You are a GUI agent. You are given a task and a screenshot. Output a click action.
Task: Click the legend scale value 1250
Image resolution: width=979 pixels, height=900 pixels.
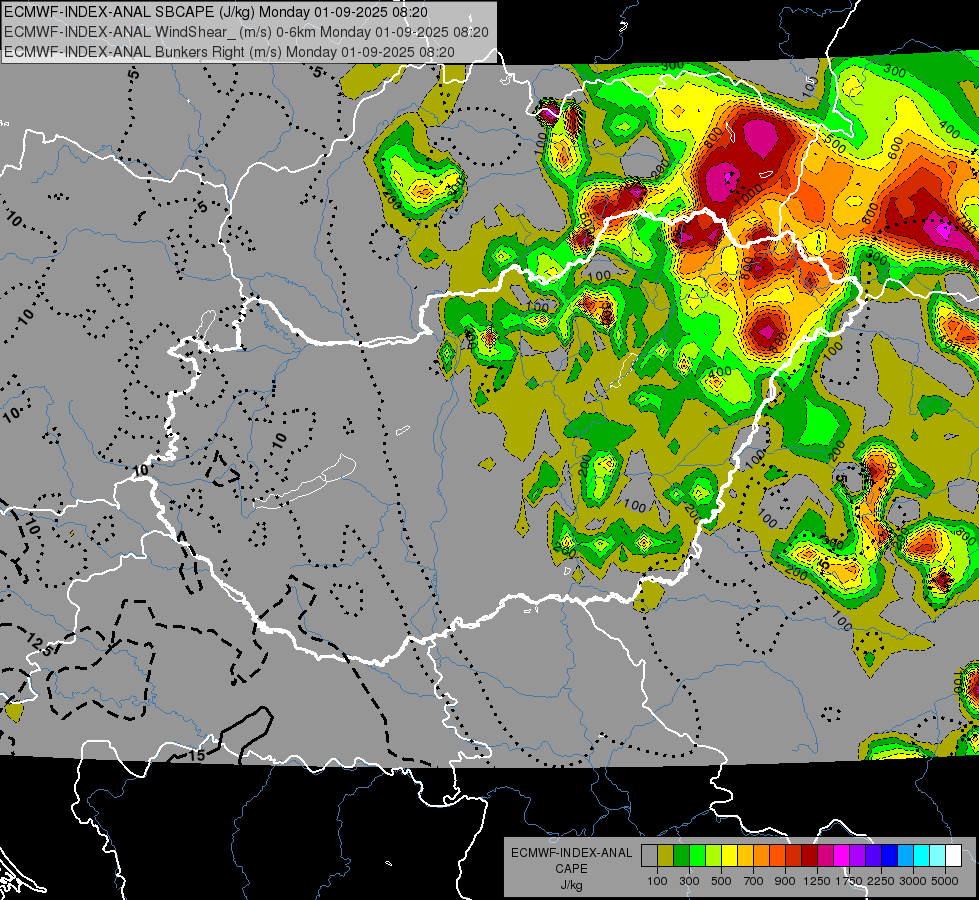(x=817, y=881)
